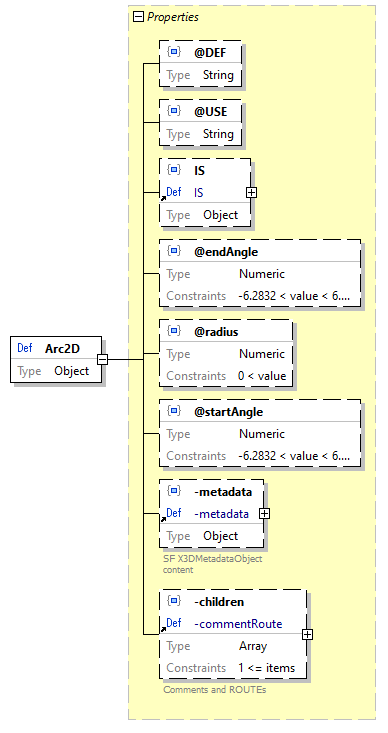Select the @USE property name

click(x=210, y=112)
